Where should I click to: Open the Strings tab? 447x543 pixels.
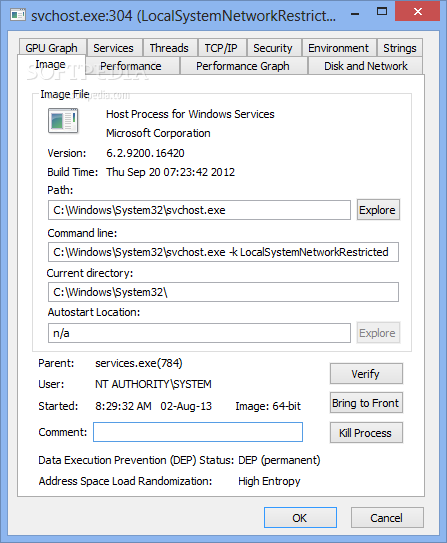(x=400, y=48)
